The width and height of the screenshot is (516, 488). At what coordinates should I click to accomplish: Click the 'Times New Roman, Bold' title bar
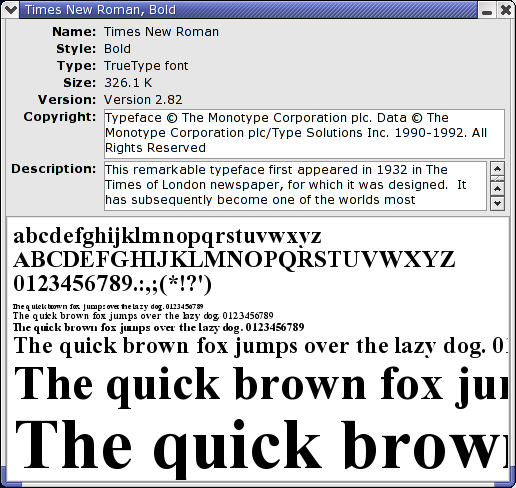click(x=248, y=10)
